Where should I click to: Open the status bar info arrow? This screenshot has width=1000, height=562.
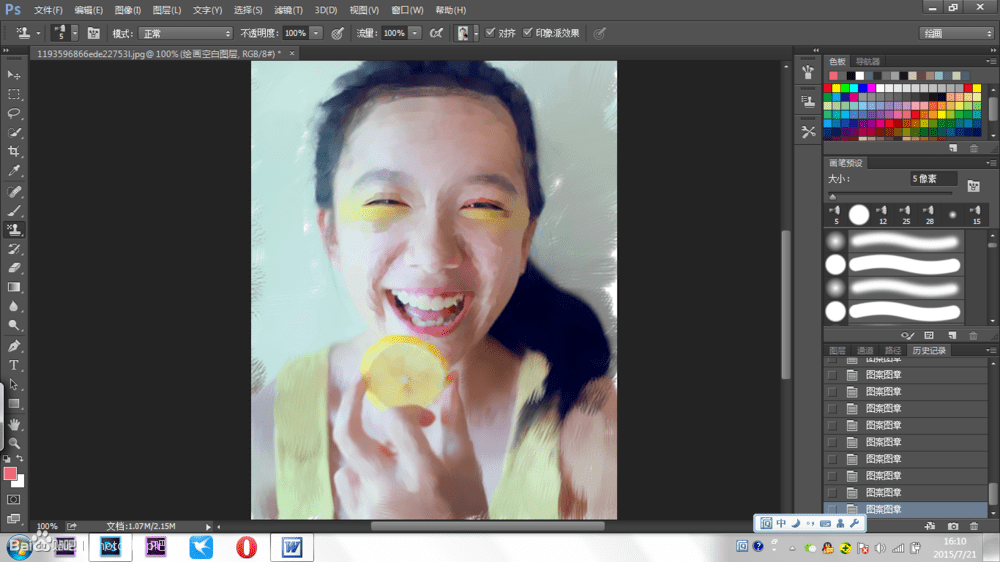(208, 526)
